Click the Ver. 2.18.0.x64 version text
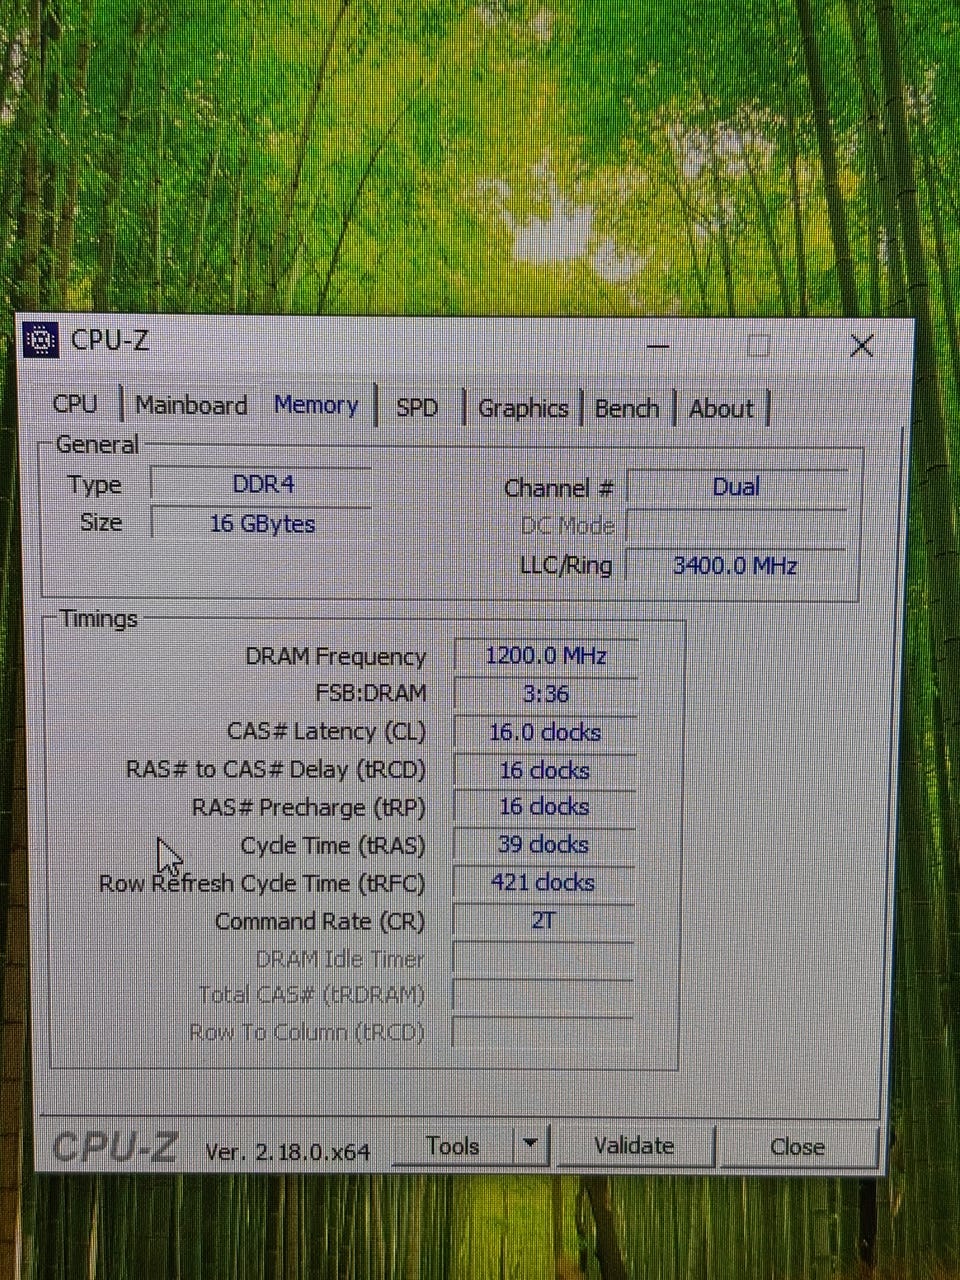Screen dimensions: 960x1280 tap(288, 1152)
